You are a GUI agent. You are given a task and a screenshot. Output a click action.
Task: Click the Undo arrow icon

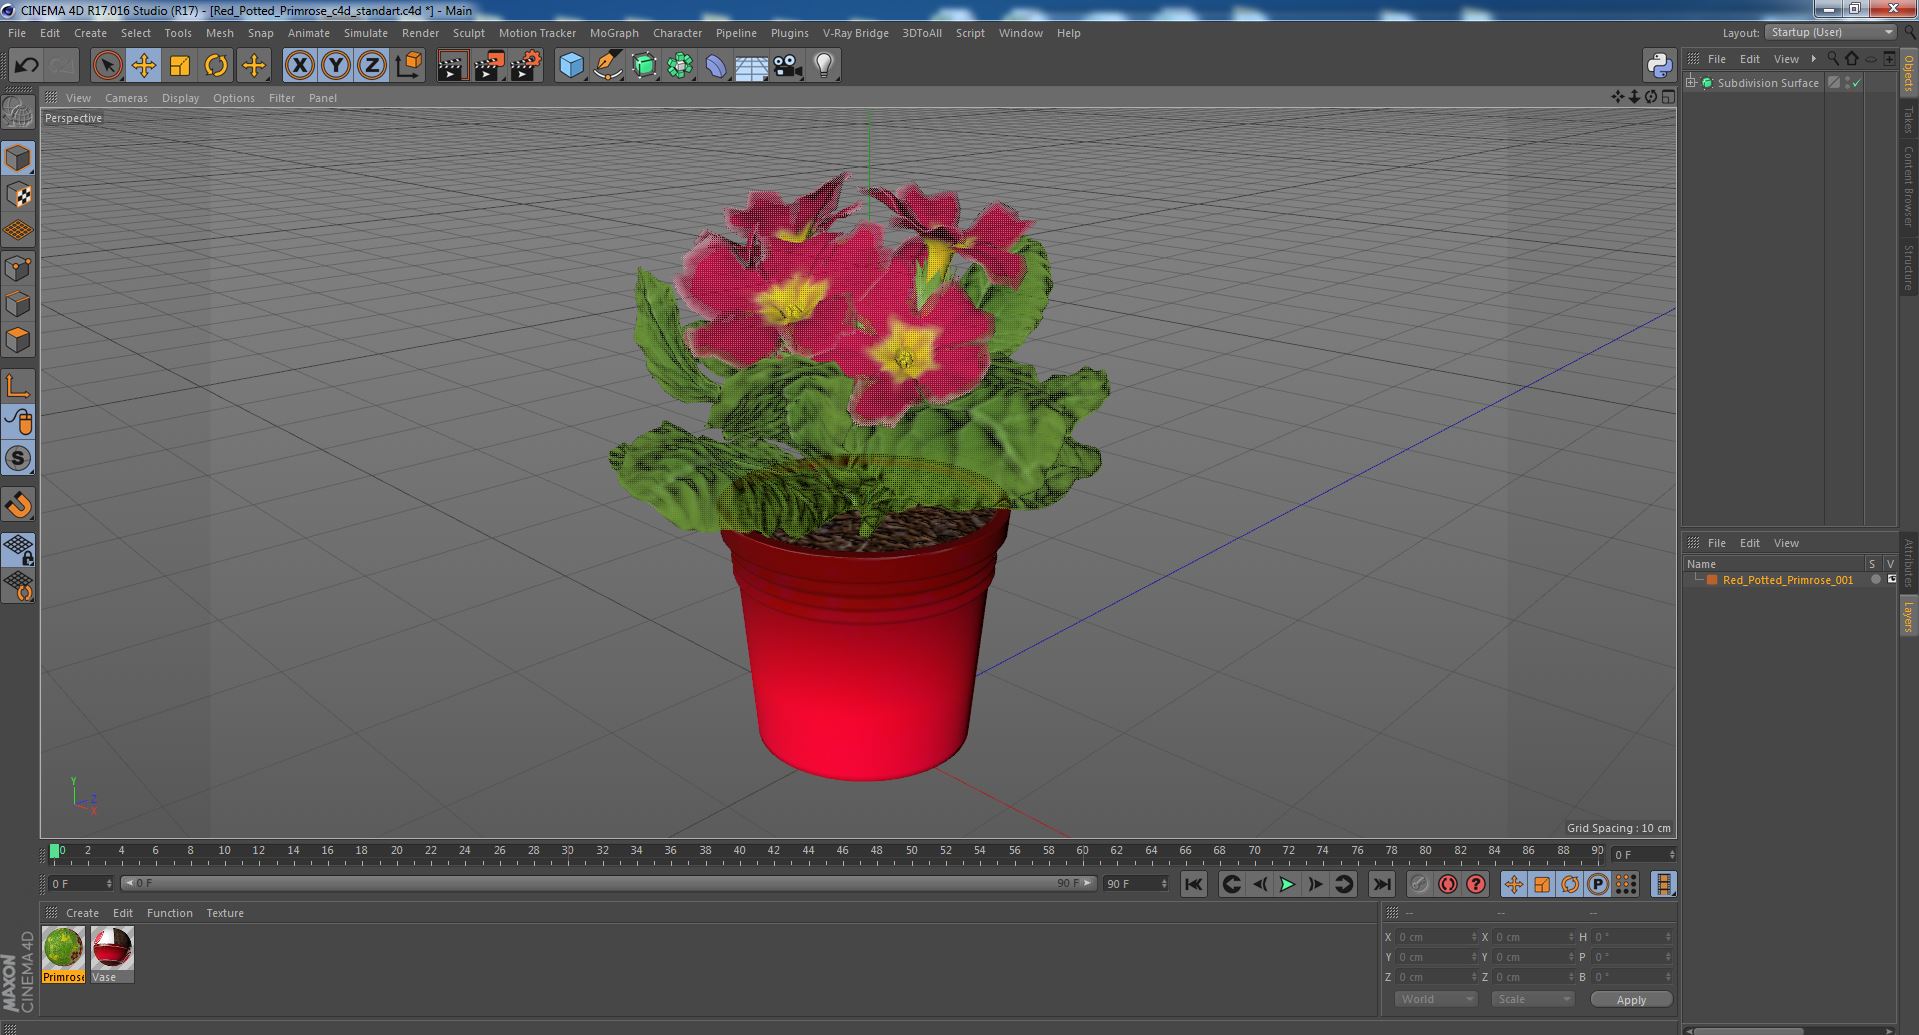pyautogui.click(x=26, y=66)
